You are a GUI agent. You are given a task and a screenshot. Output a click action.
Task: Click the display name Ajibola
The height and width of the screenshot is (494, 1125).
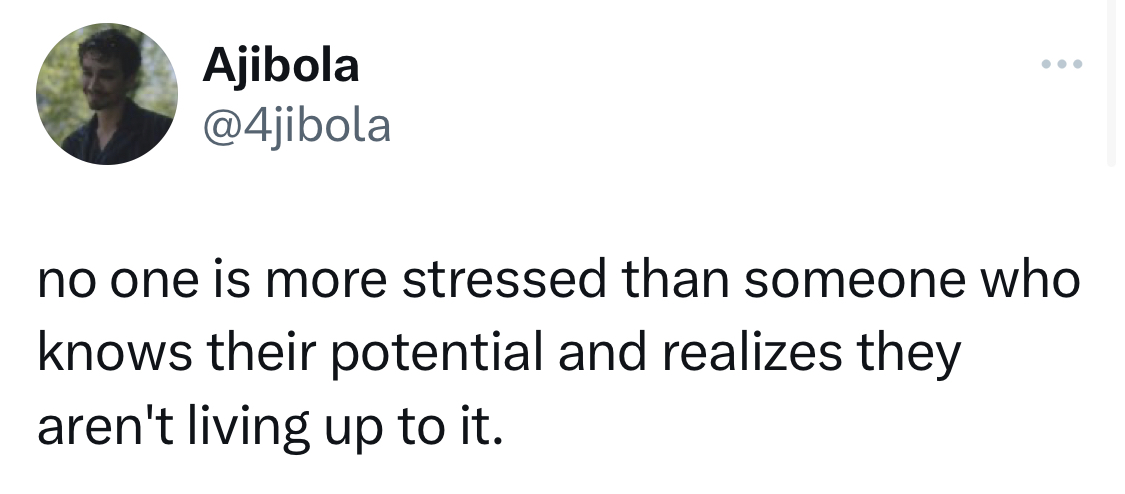coord(280,67)
